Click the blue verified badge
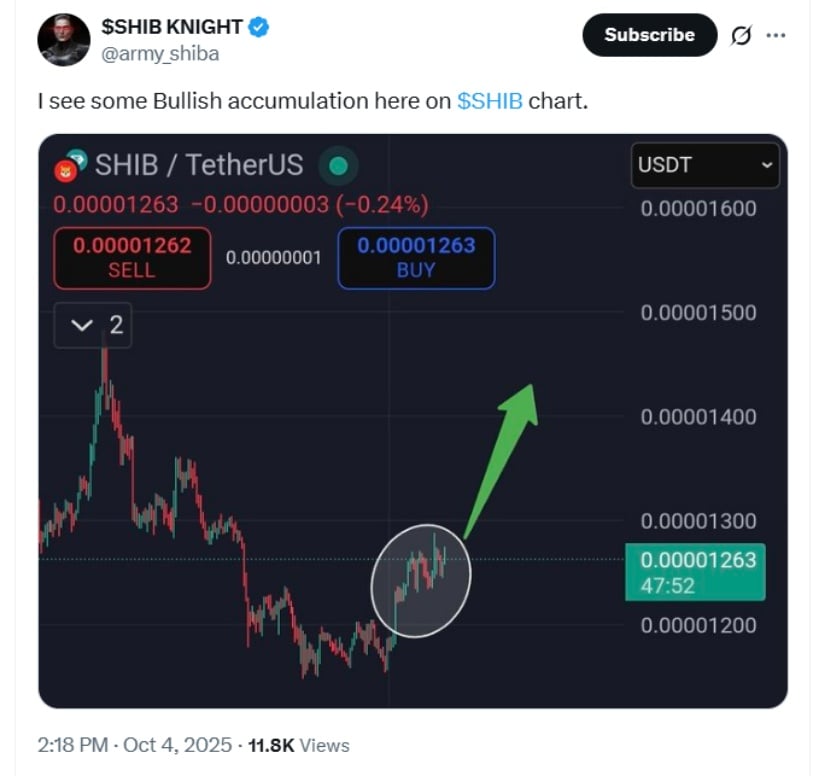825x776 pixels. tap(258, 28)
